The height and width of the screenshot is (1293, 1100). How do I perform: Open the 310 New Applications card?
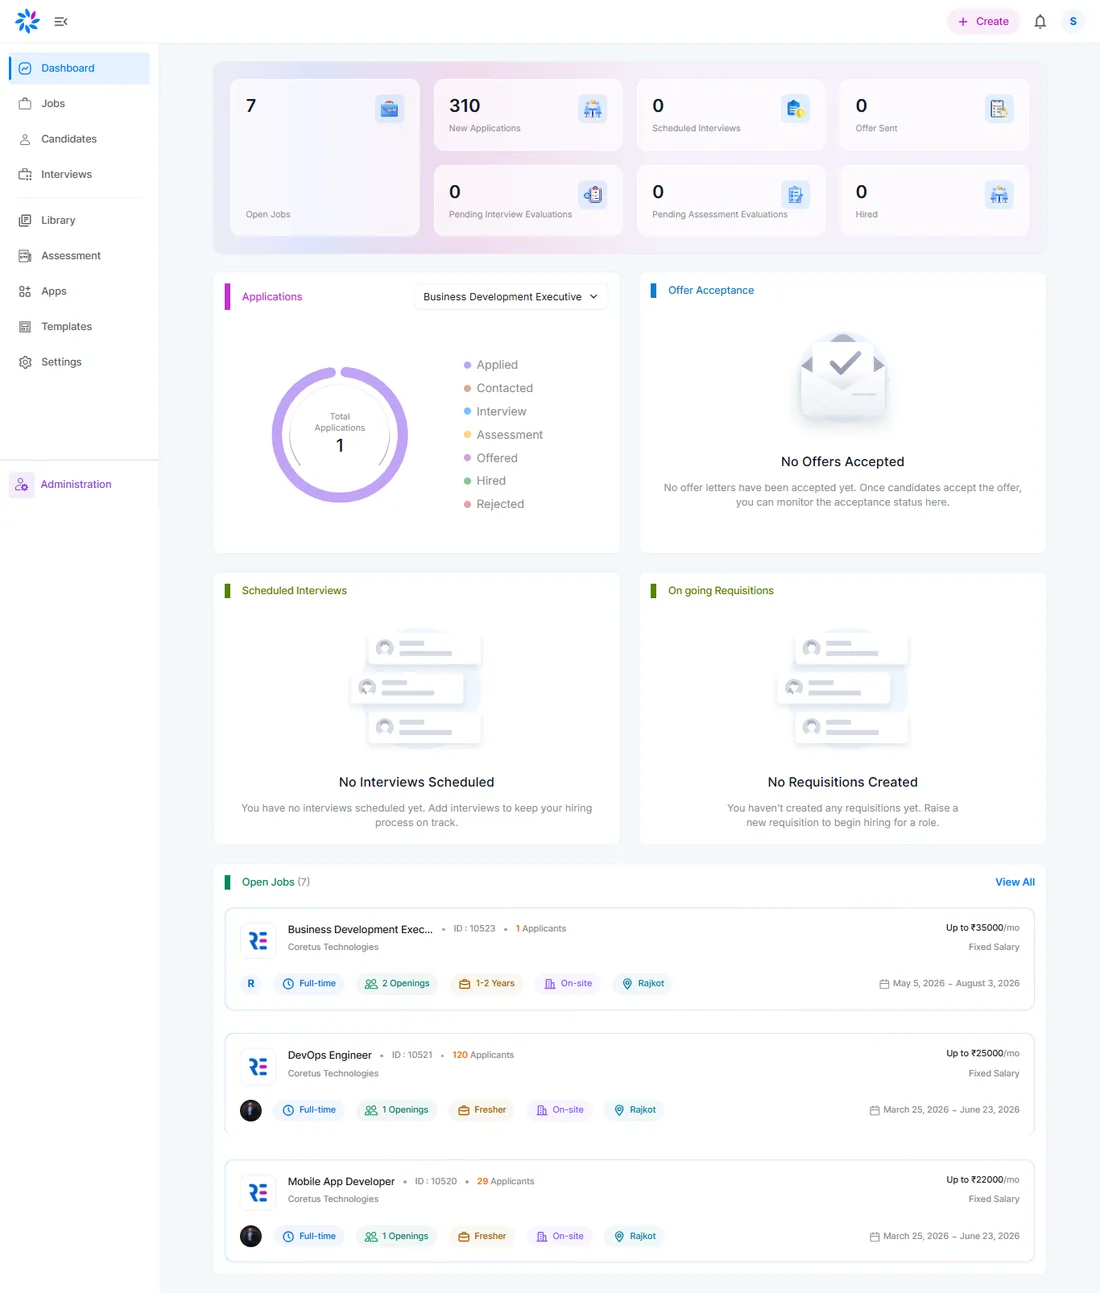[528, 115]
